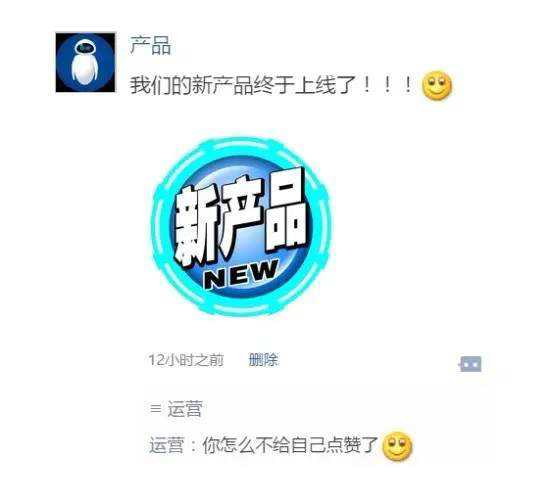Open 运营's profile from the likes row

point(185,409)
